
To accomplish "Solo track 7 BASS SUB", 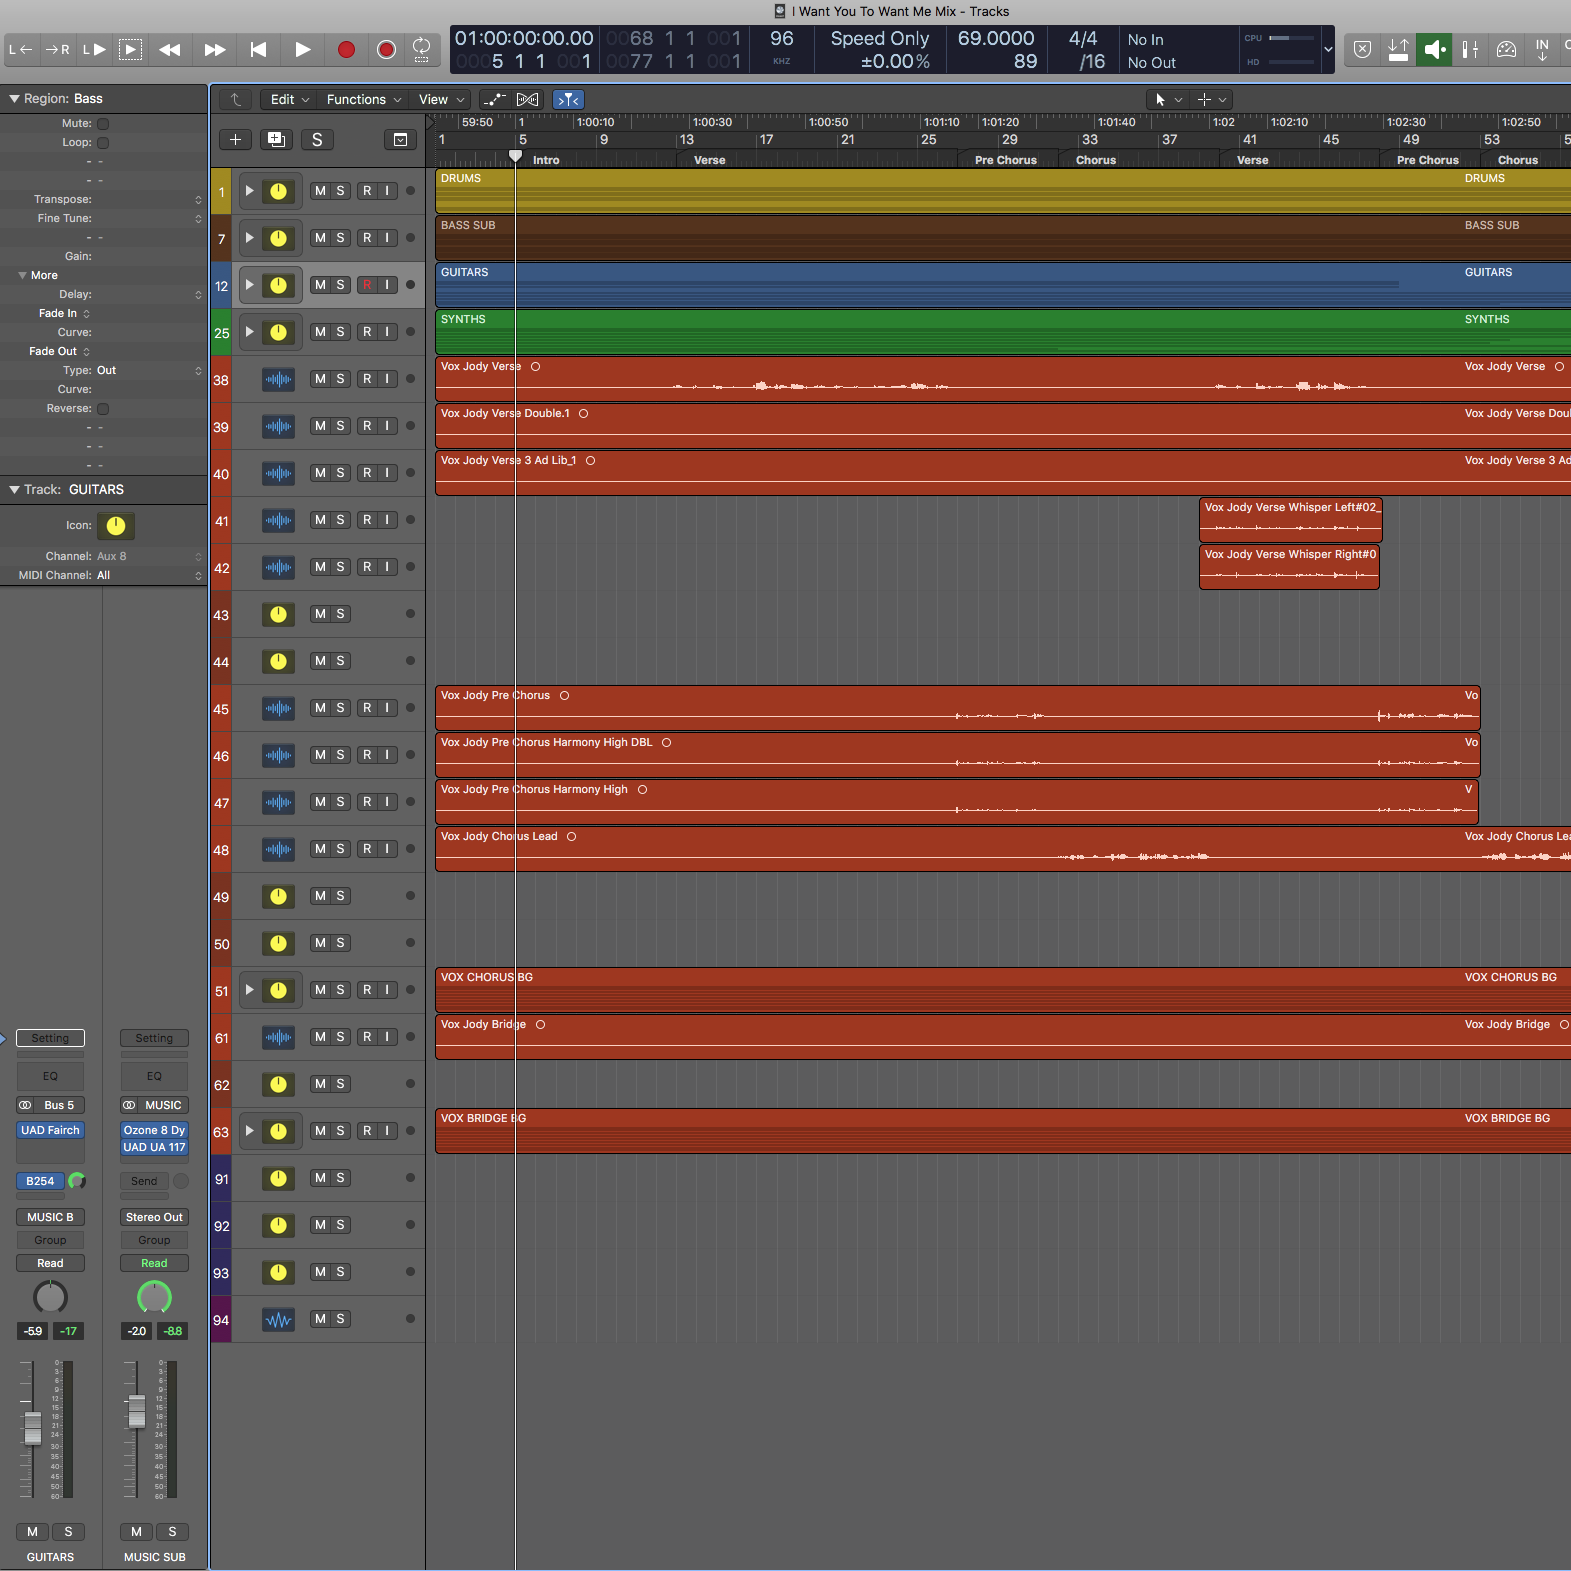I will [341, 238].
